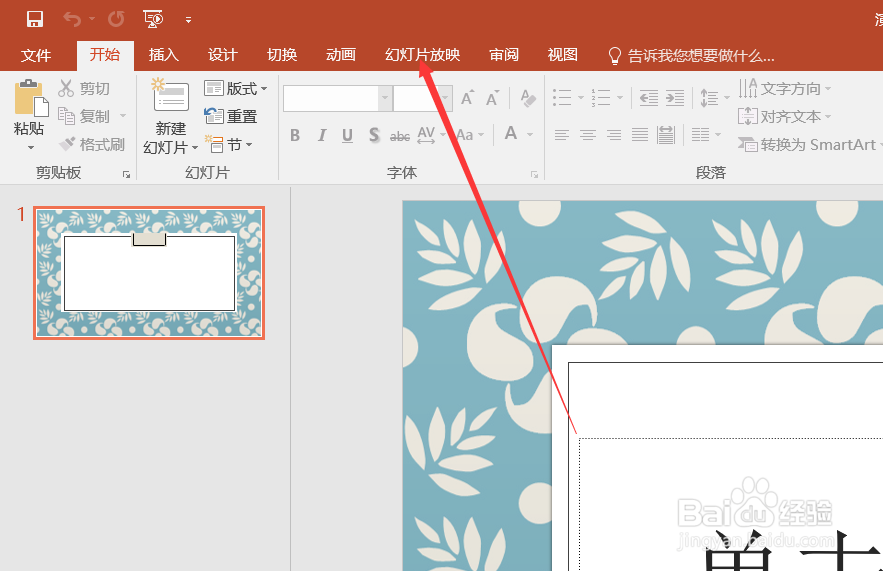The width and height of the screenshot is (883, 571).
Task: Click the Decrease Font Size icon
Action: click(x=492, y=98)
